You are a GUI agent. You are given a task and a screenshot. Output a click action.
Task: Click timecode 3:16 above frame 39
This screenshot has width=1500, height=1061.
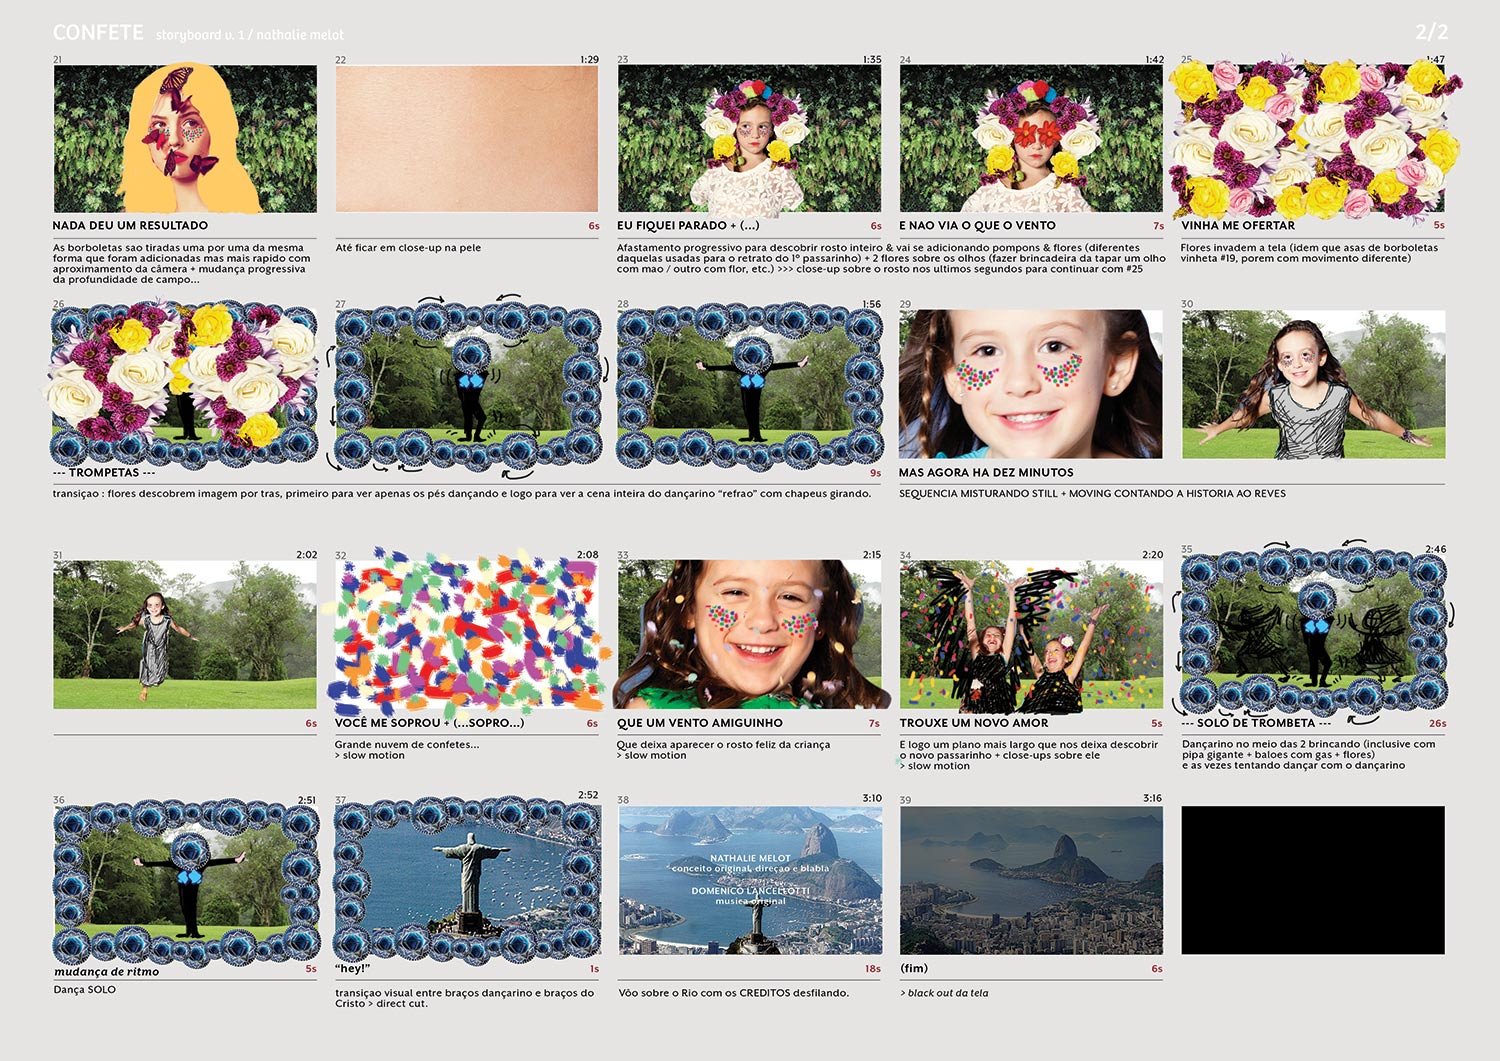1153,799
